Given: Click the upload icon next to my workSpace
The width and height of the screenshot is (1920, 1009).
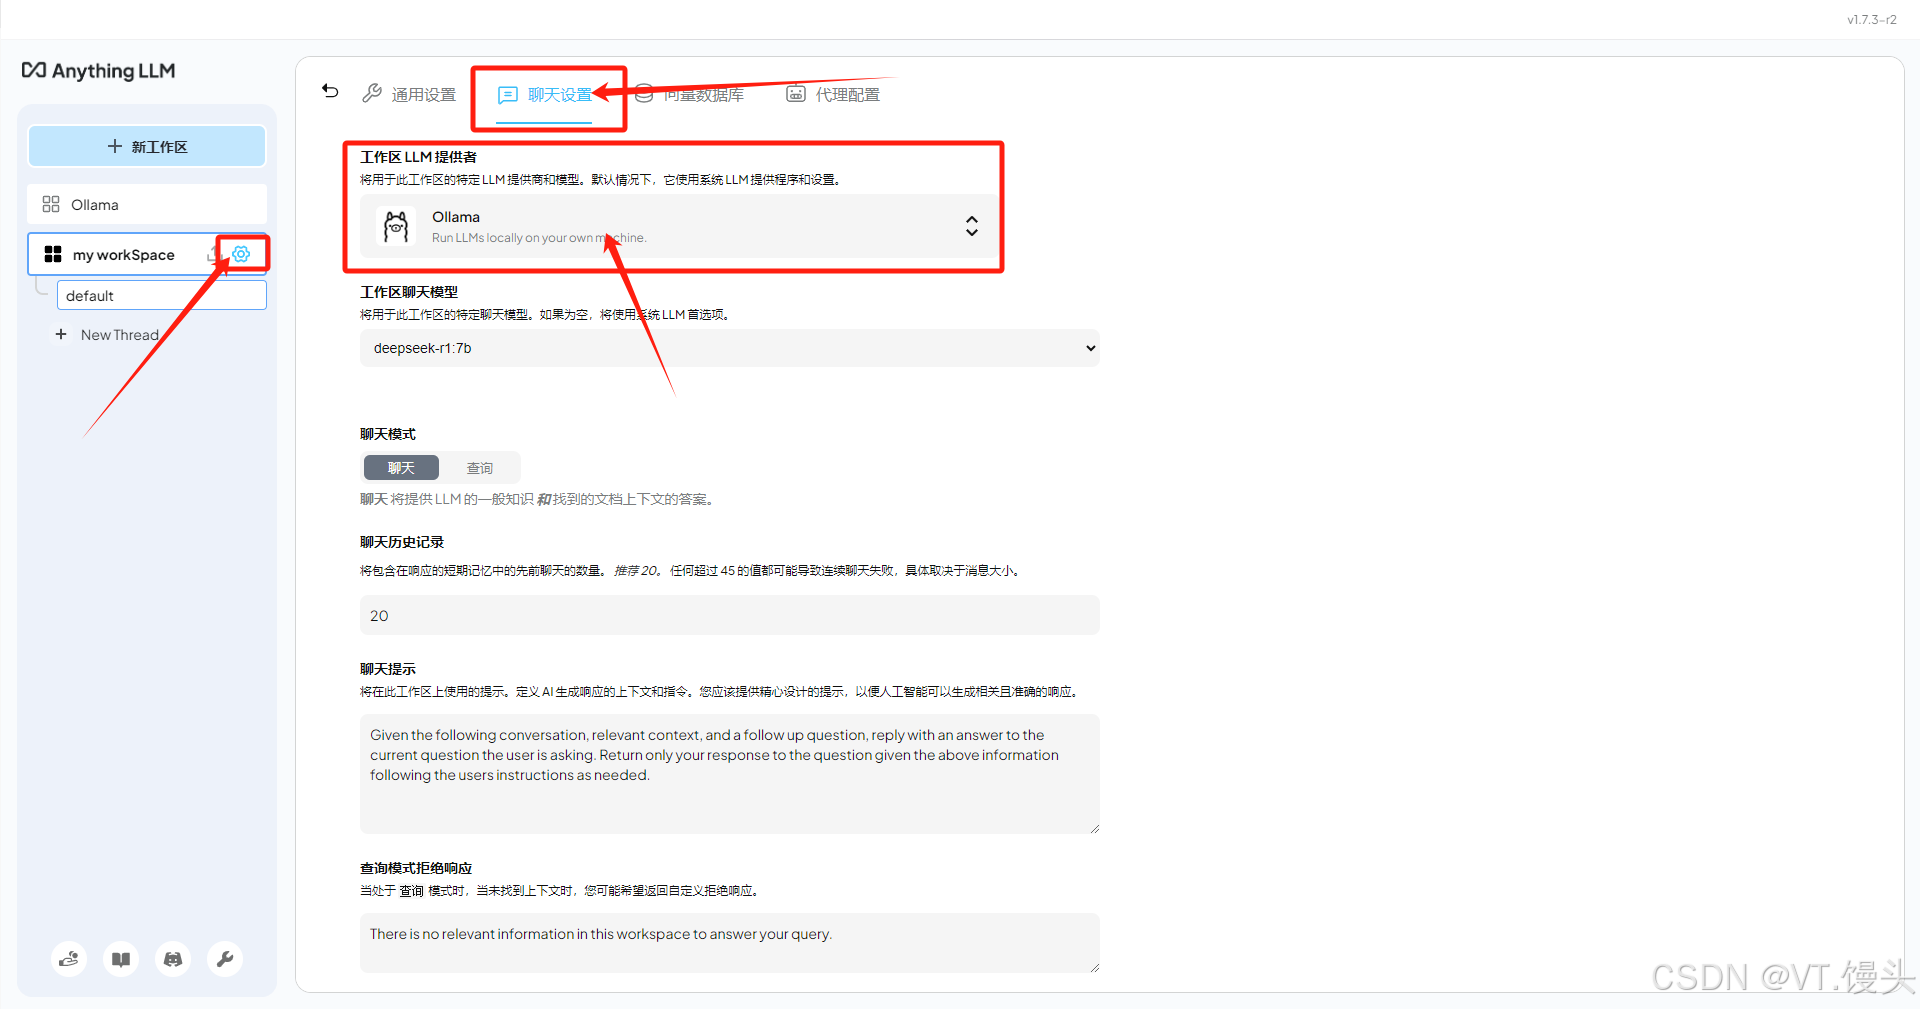Looking at the screenshot, I should 213,254.
